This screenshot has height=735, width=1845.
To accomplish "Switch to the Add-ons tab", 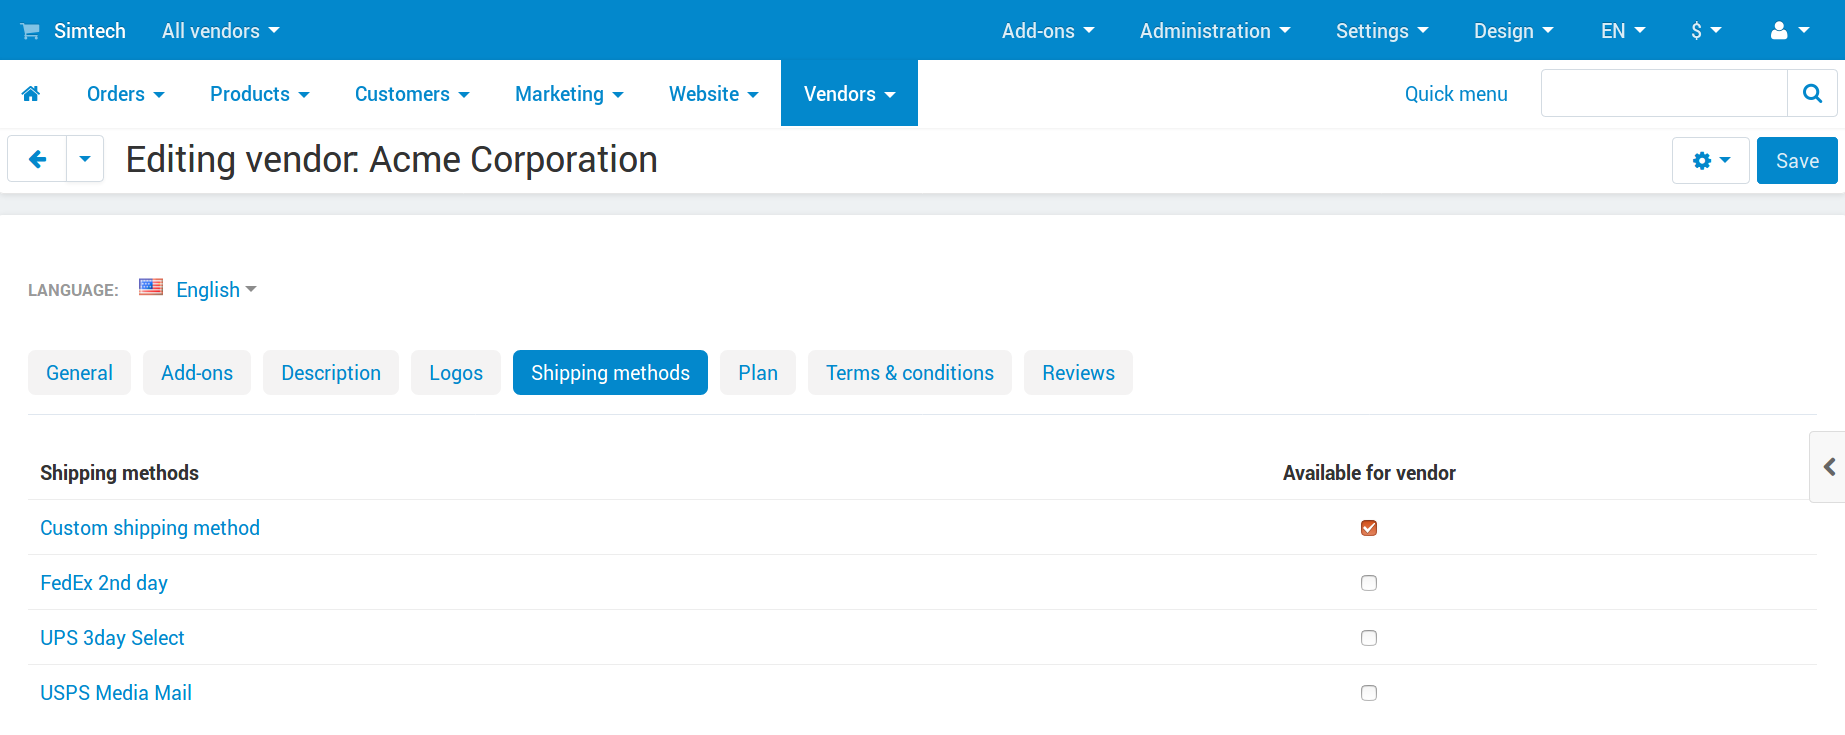I will pos(197,373).
